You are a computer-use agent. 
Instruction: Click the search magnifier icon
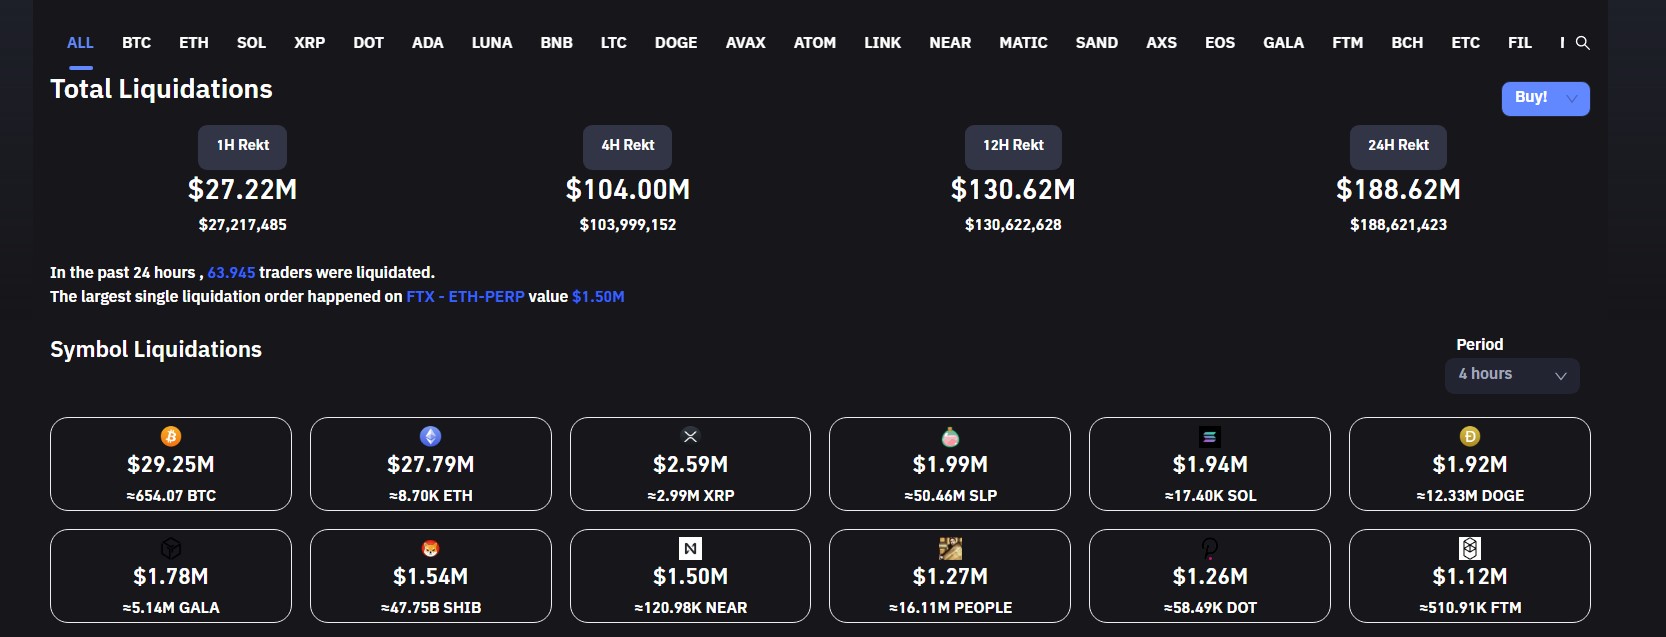[x=1583, y=43]
